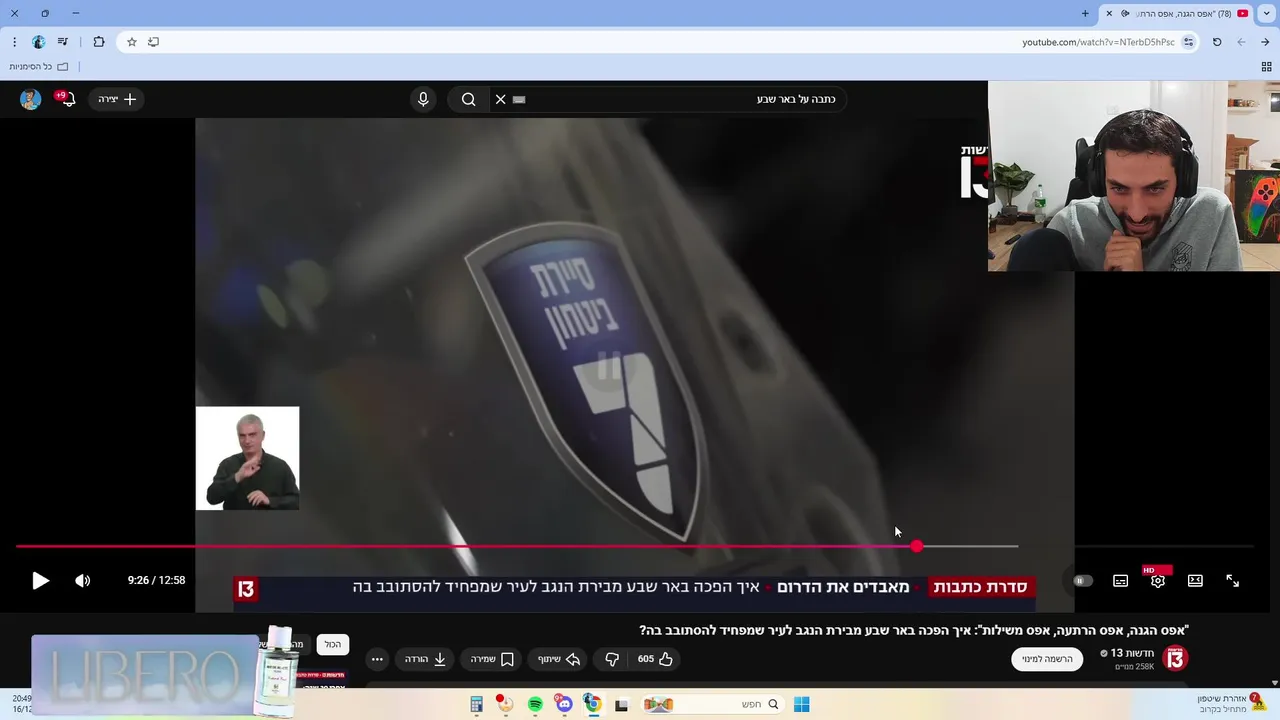Open video quality settings gear

point(1157,581)
